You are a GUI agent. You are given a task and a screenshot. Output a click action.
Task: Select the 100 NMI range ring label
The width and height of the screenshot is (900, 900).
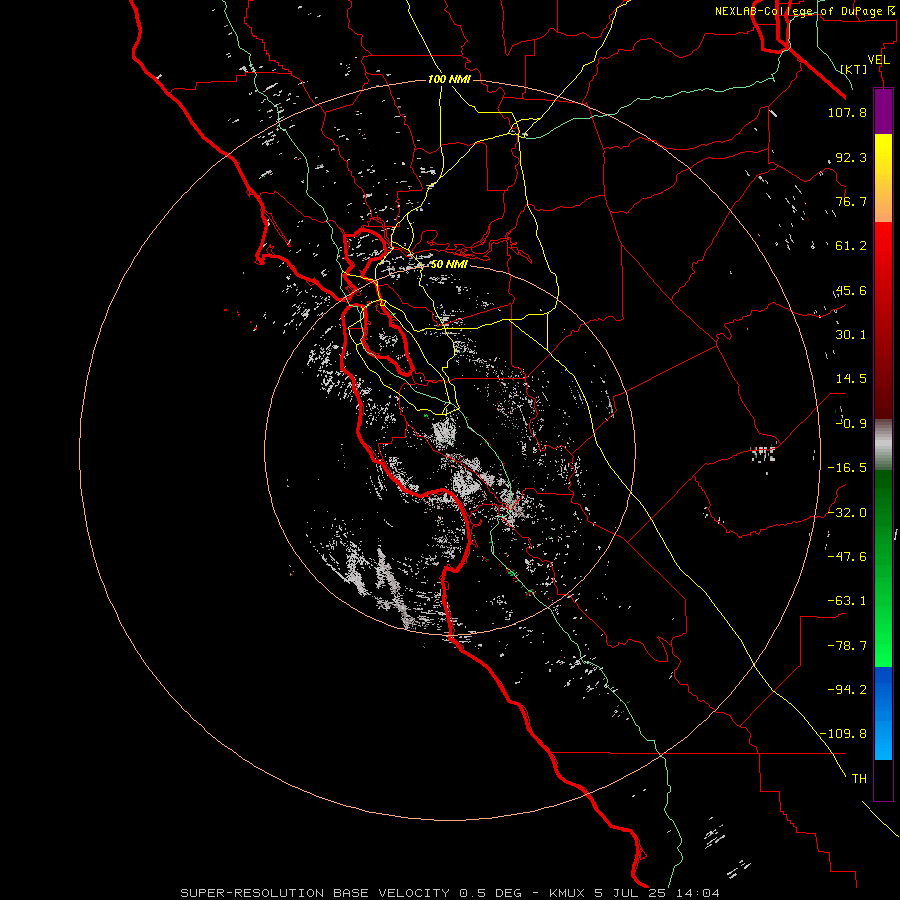(449, 79)
